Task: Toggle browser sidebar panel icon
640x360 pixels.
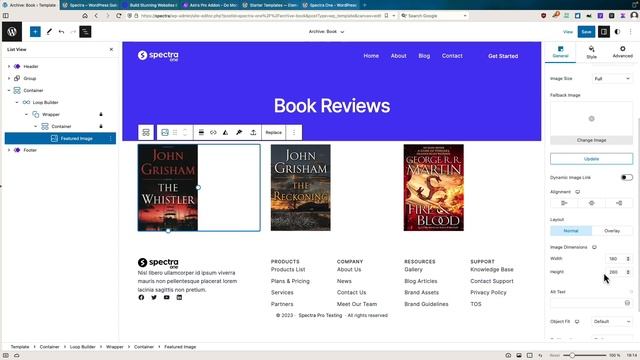Action: pyautogui.click(x=5, y=16)
